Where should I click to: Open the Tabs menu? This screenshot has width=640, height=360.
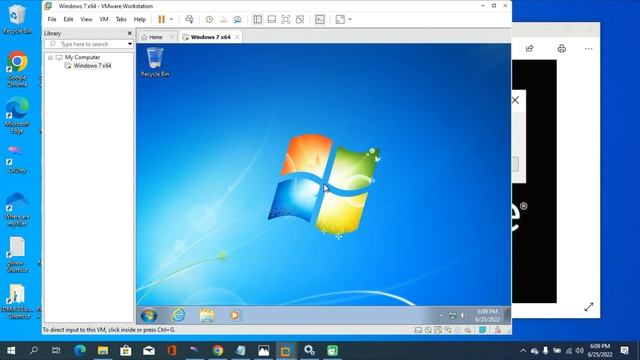121,19
